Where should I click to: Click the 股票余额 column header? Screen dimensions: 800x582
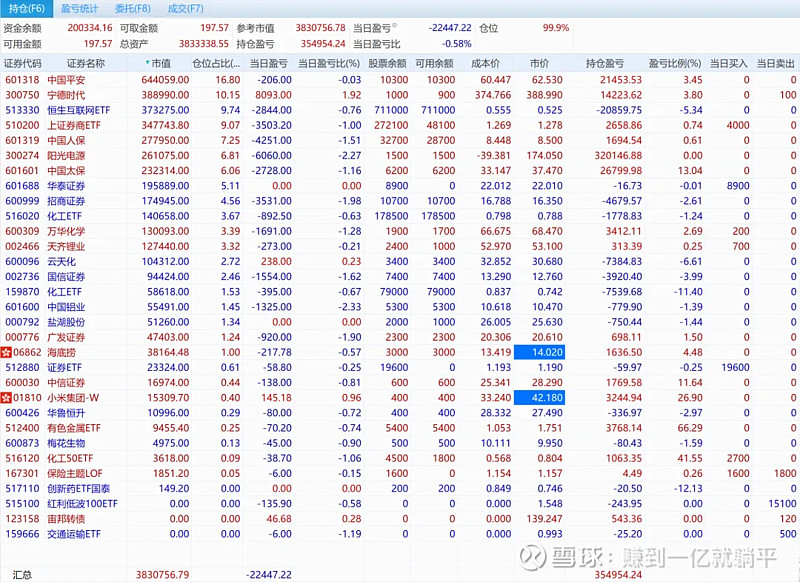387,64
